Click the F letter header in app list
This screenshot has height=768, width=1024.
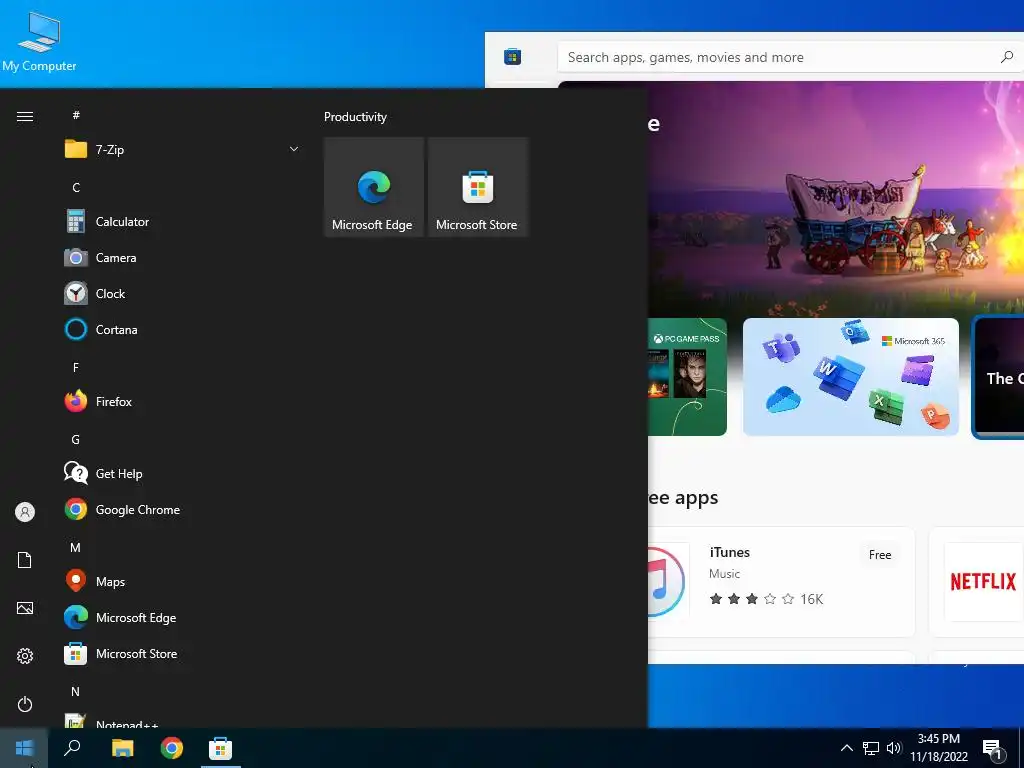76,368
